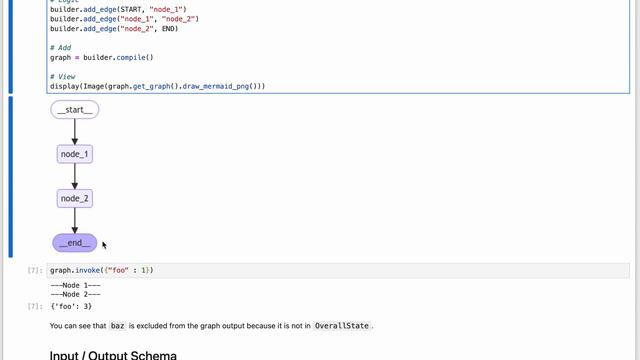This screenshot has height=360, width=640.
Task: Click the [7] output prompt beside {'foo': 3}
Action: coord(35,306)
